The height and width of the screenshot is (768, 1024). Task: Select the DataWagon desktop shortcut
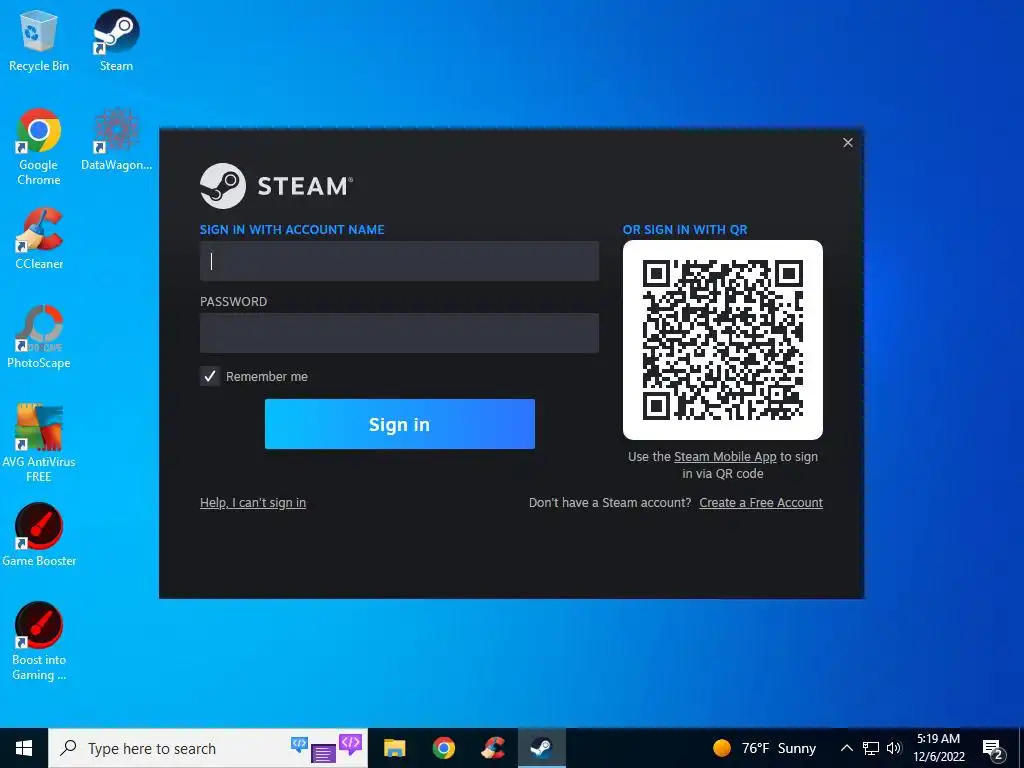click(116, 140)
